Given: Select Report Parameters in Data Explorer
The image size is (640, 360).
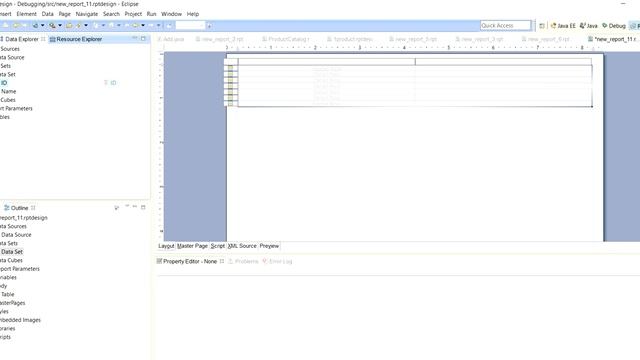Looking at the screenshot, I should click(x=16, y=109).
